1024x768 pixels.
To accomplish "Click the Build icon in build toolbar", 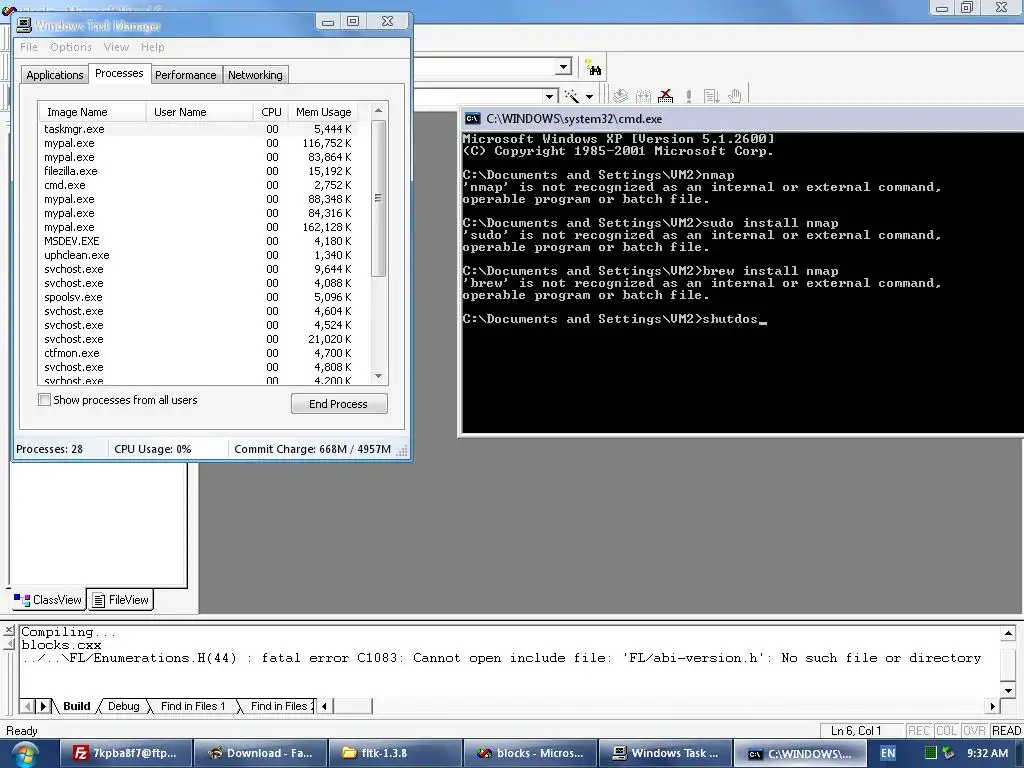I will coord(643,96).
